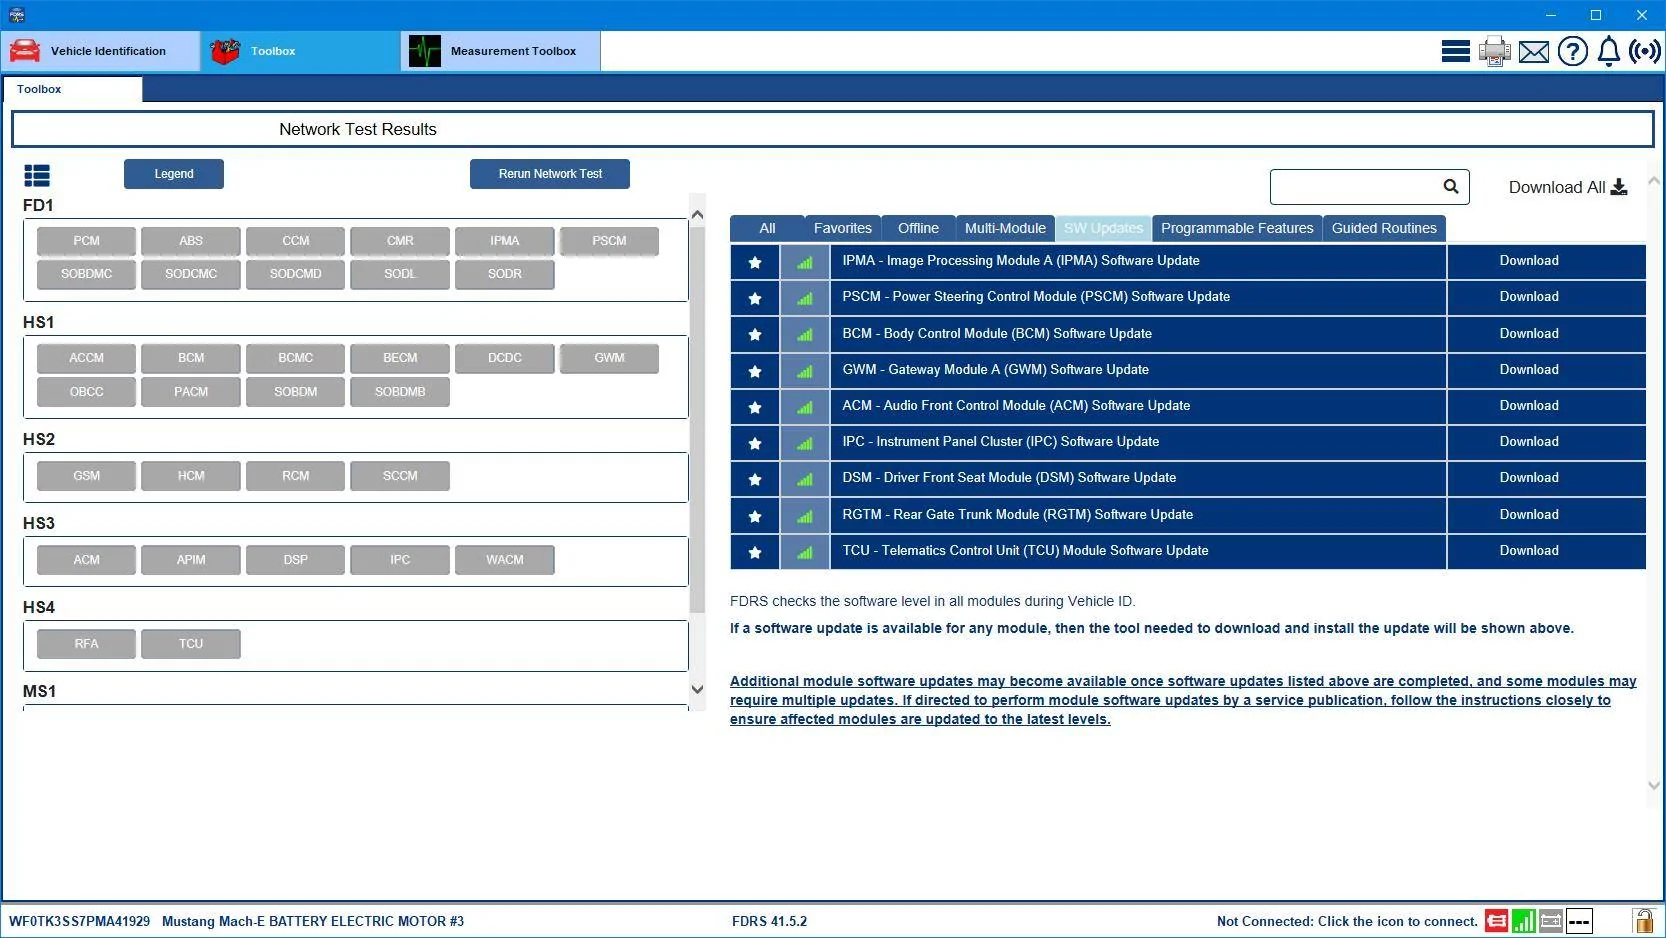
Task: Click the red toolbox icon
Action: click(x=225, y=51)
